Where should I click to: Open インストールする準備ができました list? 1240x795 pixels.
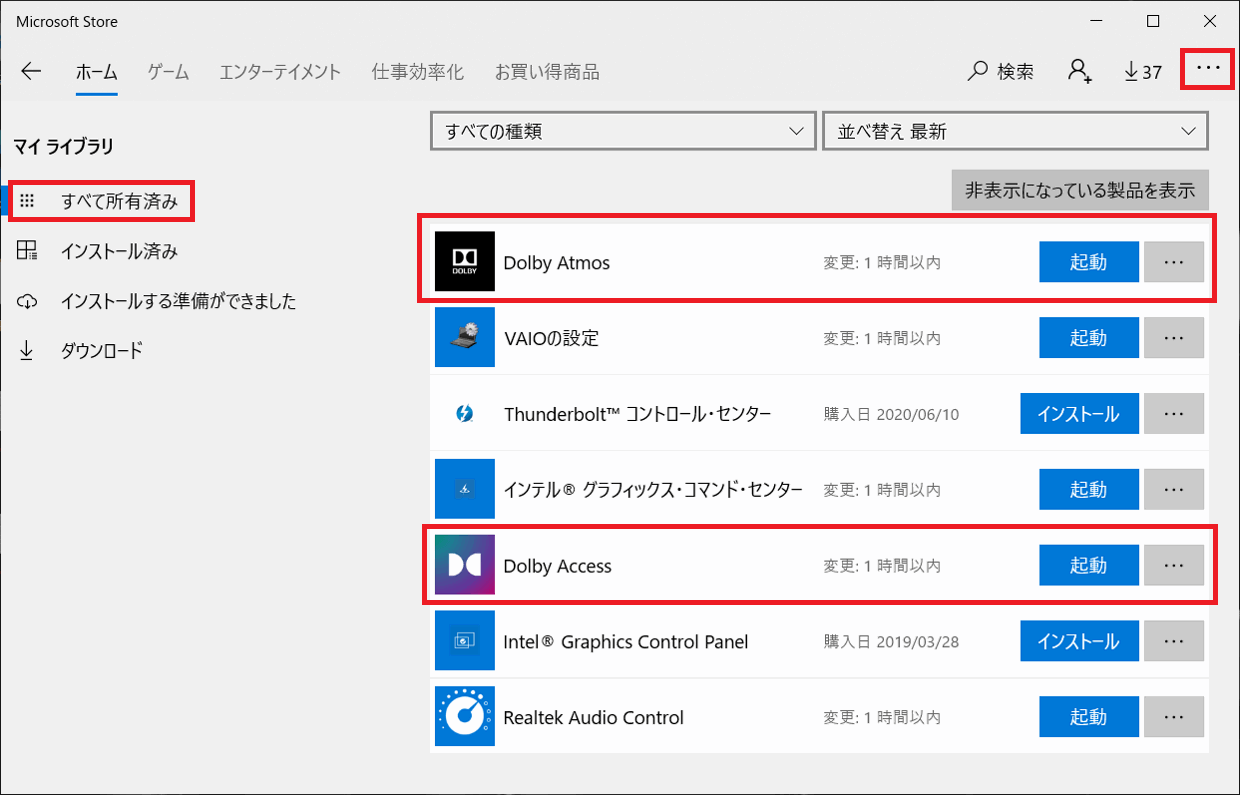158,301
